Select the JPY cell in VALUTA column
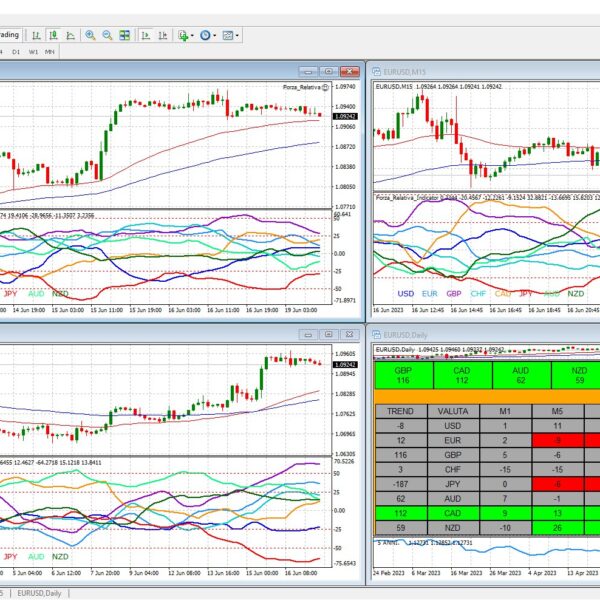 (x=453, y=484)
